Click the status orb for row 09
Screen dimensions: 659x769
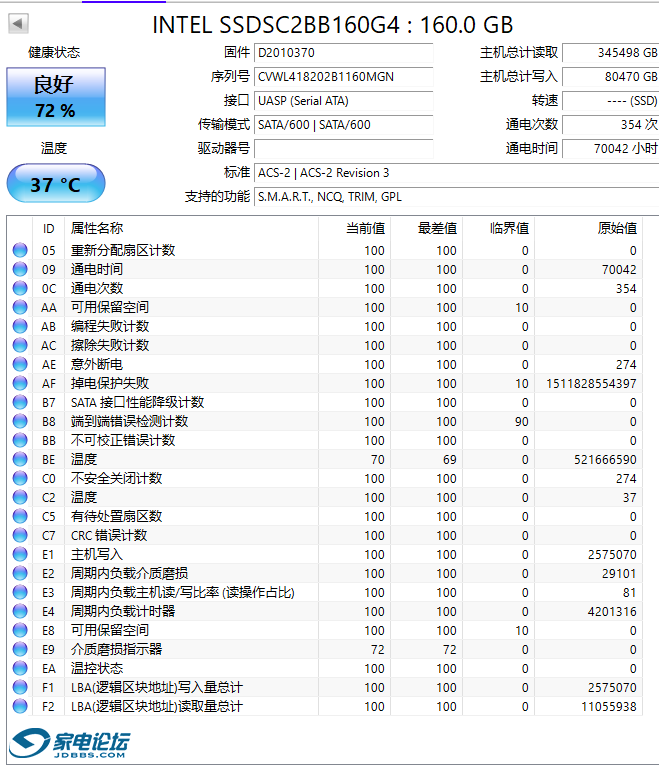point(20,269)
